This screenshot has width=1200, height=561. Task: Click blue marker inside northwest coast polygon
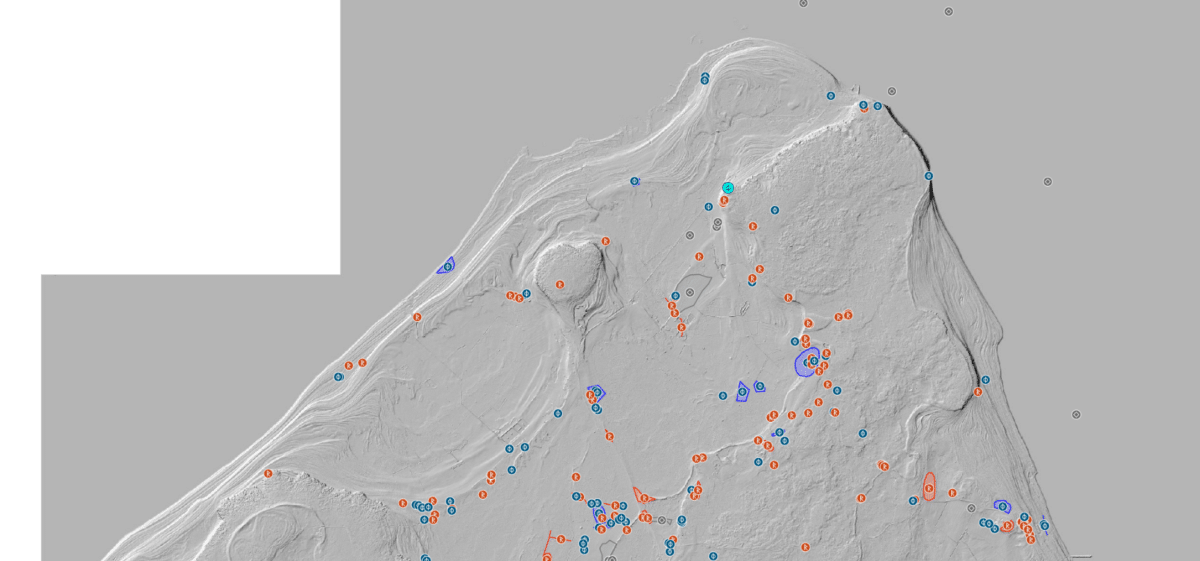click(447, 266)
